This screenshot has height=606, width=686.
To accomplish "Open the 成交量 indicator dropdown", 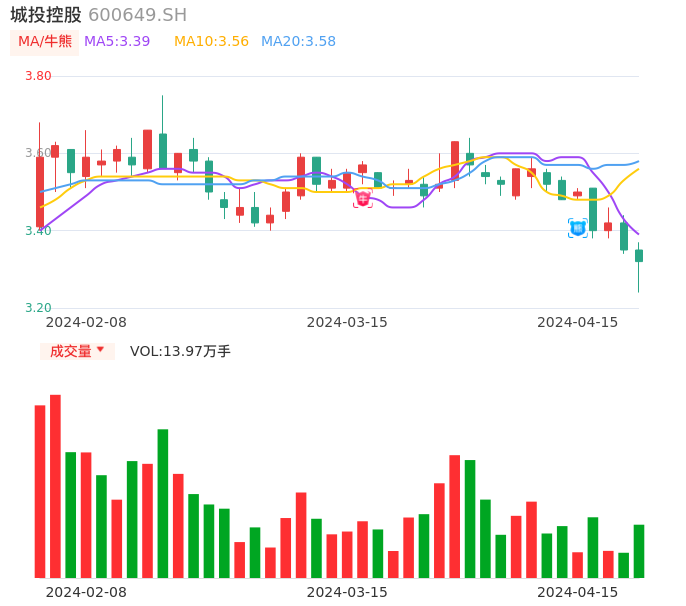I will pos(71,351).
